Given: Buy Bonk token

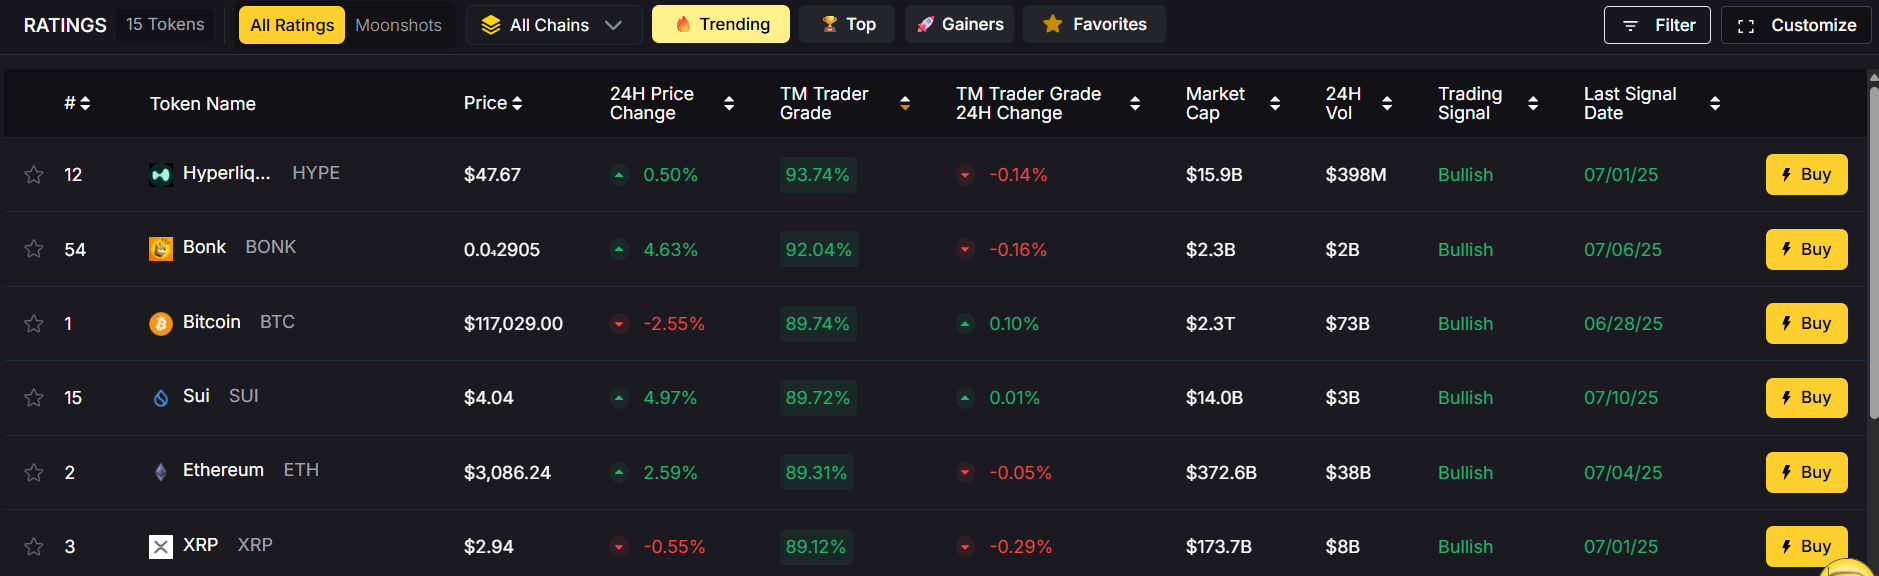Looking at the screenshot, I should click(x=1806, y=249).
